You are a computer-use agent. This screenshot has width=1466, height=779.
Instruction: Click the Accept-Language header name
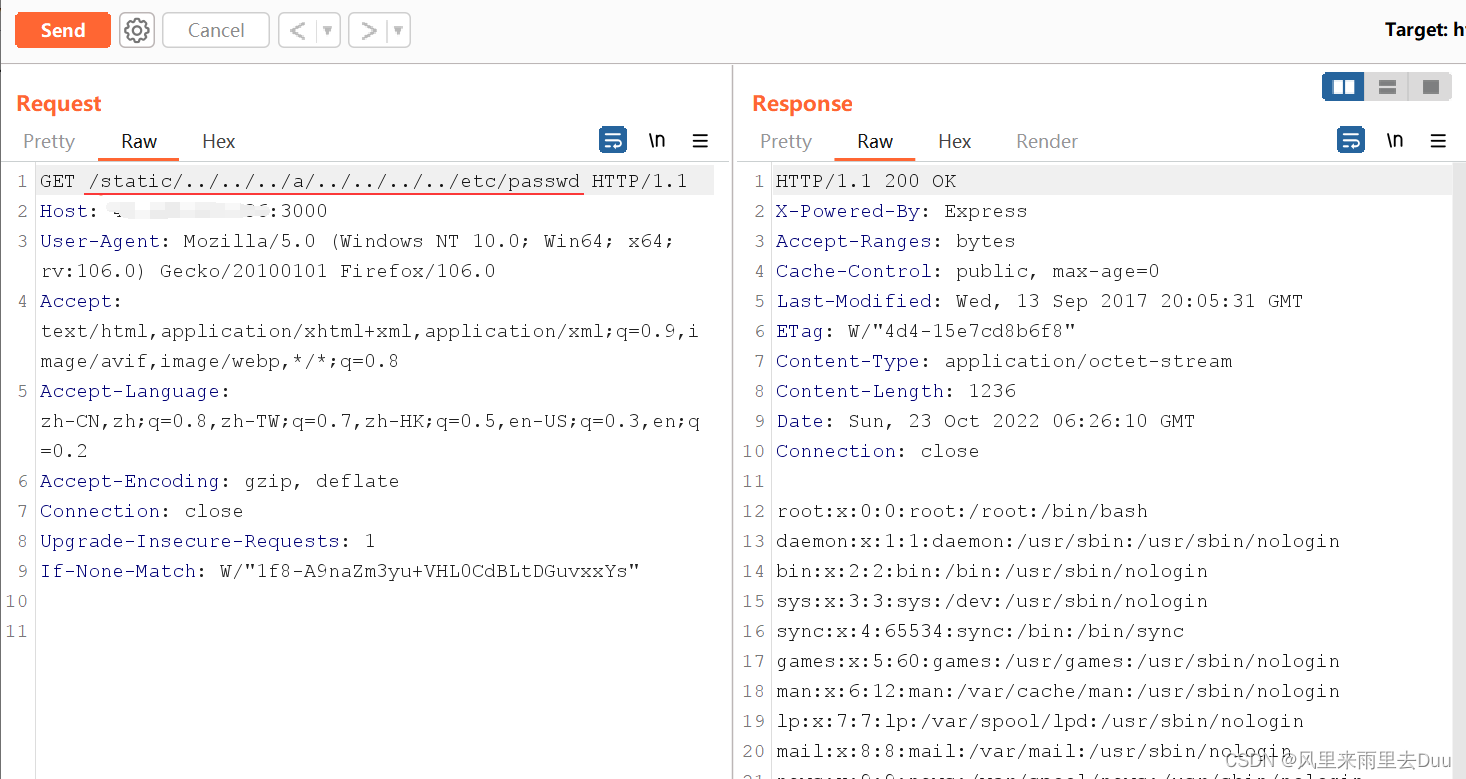[x=130, y=391]
